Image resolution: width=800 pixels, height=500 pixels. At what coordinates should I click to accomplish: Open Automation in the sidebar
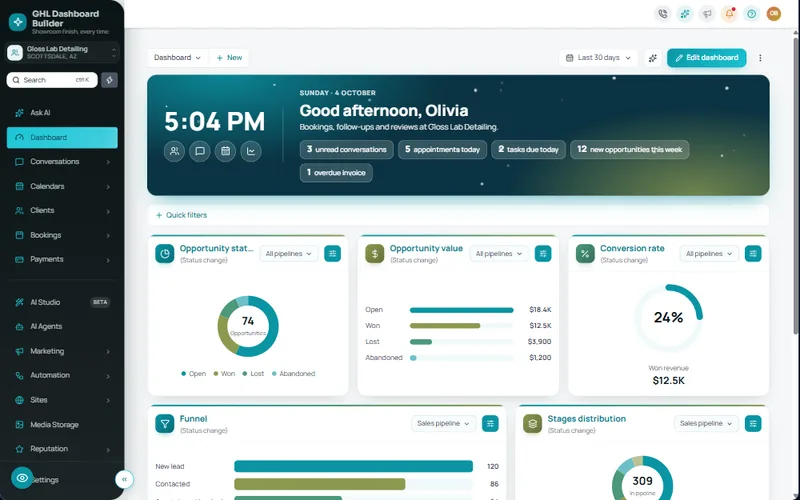coord(62,375)
